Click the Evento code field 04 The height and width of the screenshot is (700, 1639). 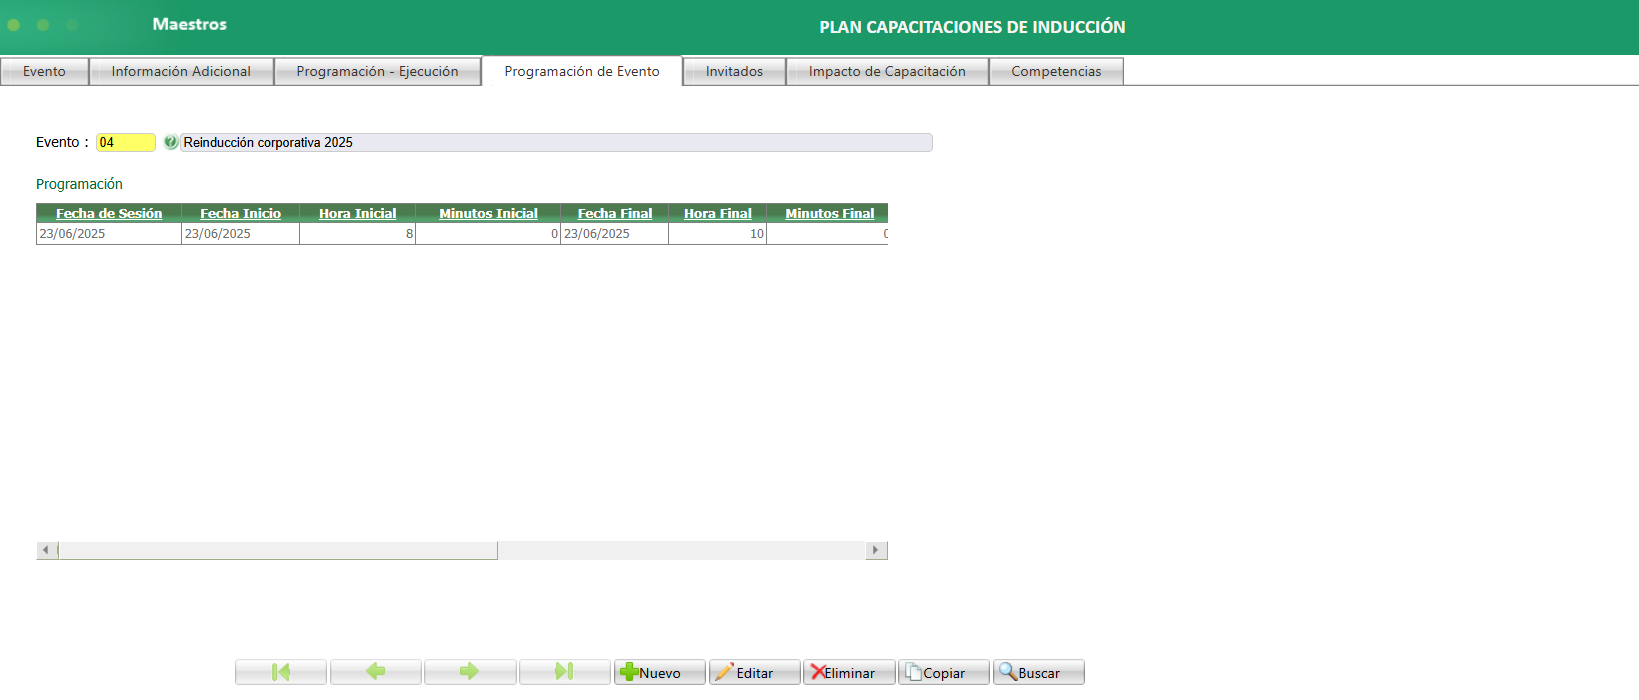[x=126, y=142]
